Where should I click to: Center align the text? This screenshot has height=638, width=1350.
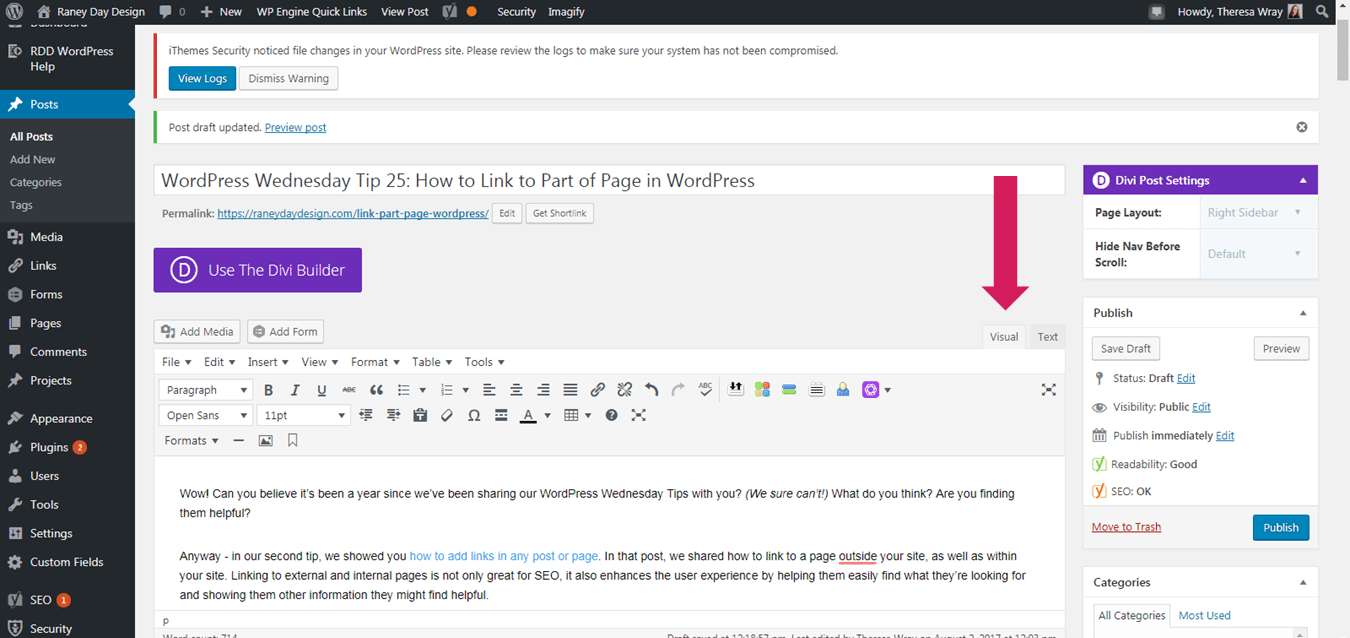[x=516, y=390]
